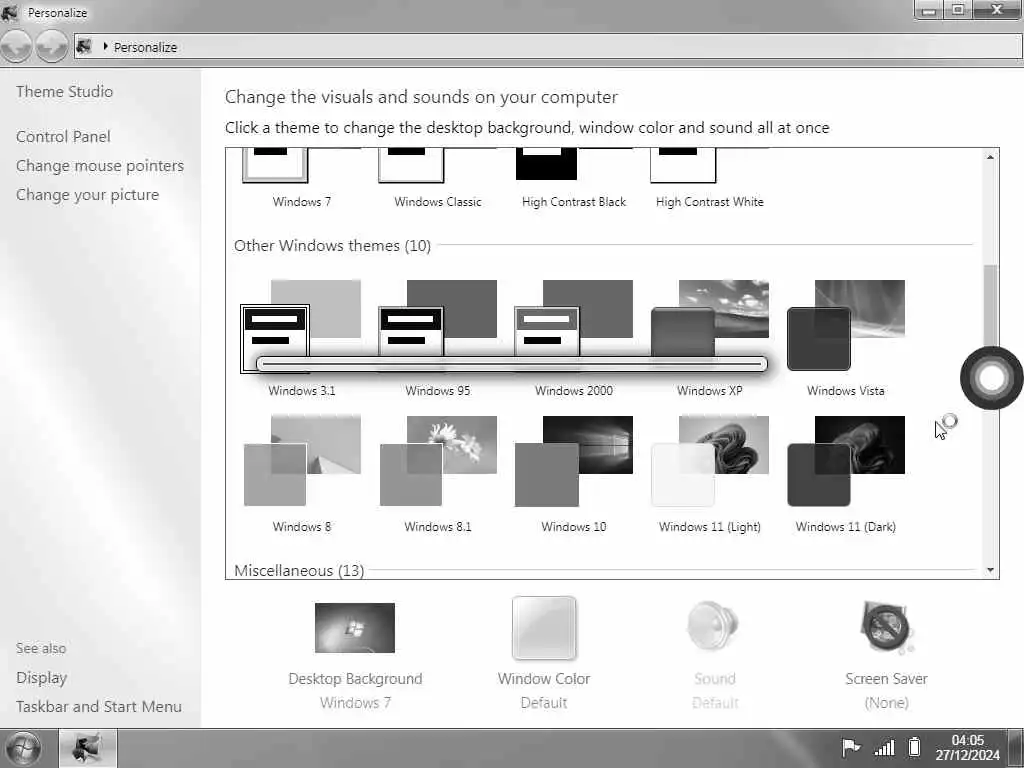
Task: Click the Miscellaneous (13) heading
Action: coord(299,570)
